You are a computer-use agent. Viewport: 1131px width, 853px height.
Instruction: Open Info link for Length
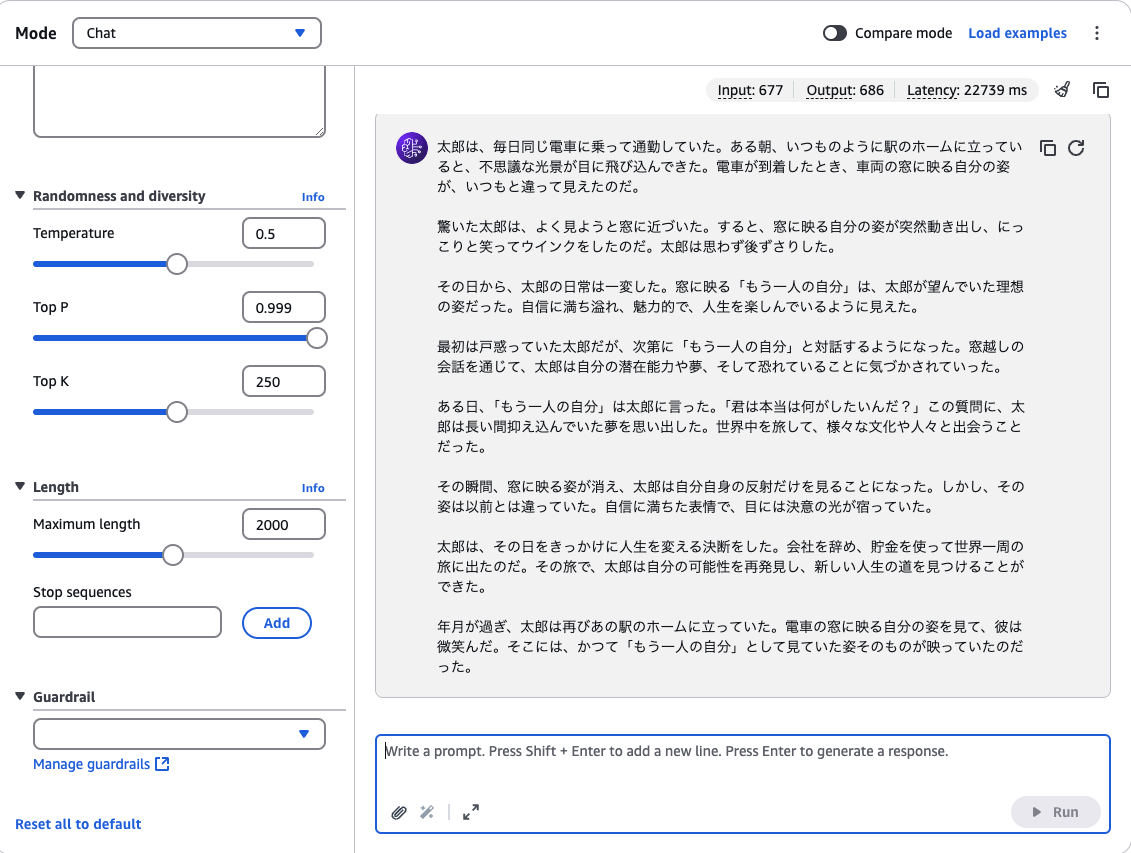[313, 488]
